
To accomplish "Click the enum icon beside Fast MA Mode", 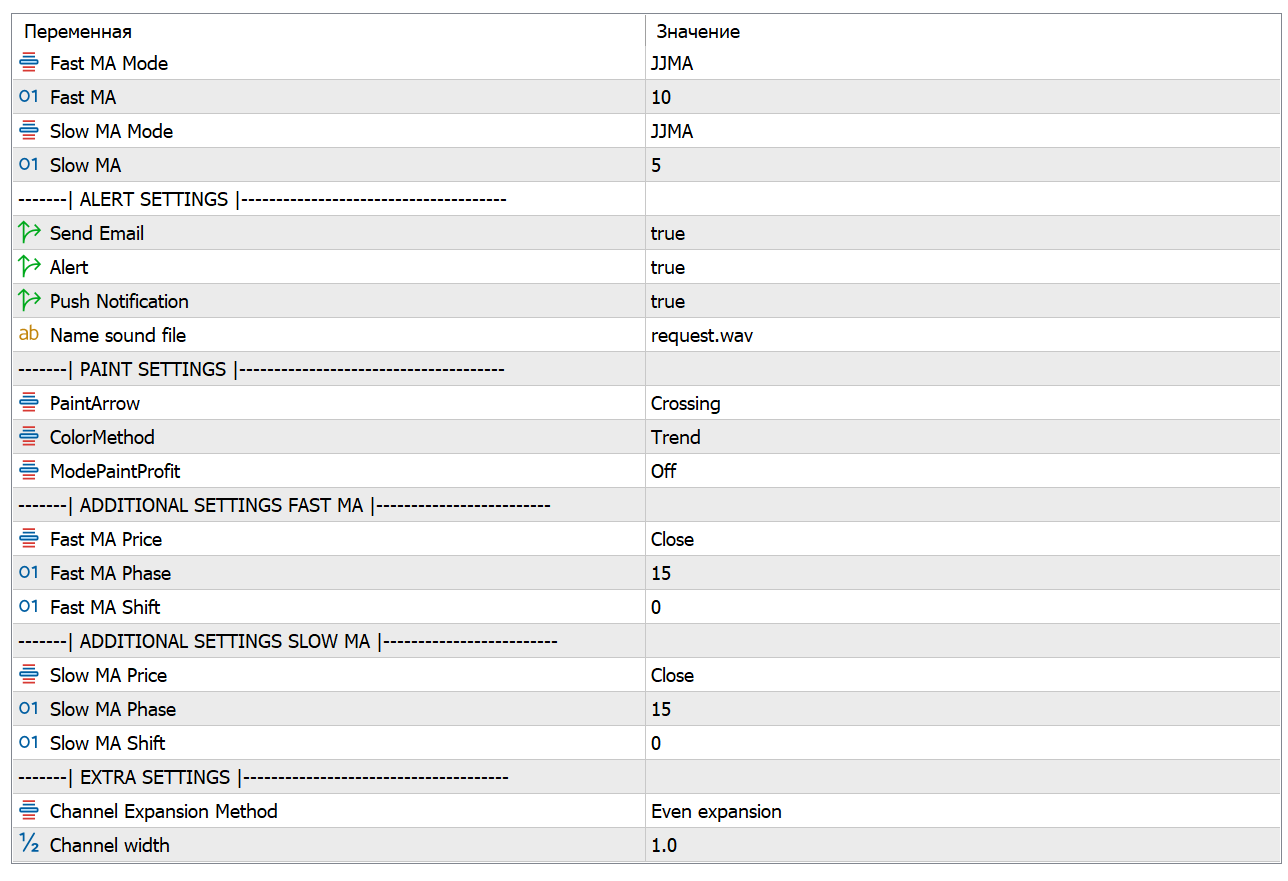I will tap(29, 63).
